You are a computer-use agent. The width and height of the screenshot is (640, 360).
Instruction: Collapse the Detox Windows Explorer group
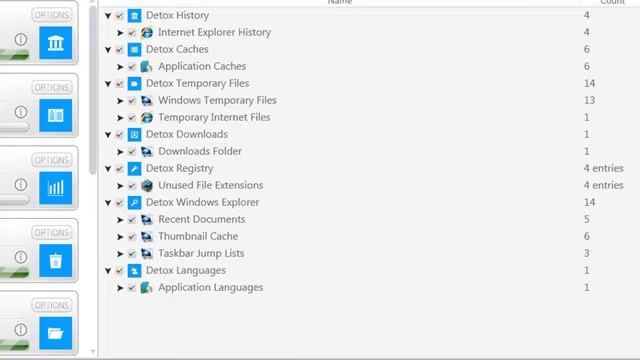pos(108,202)
